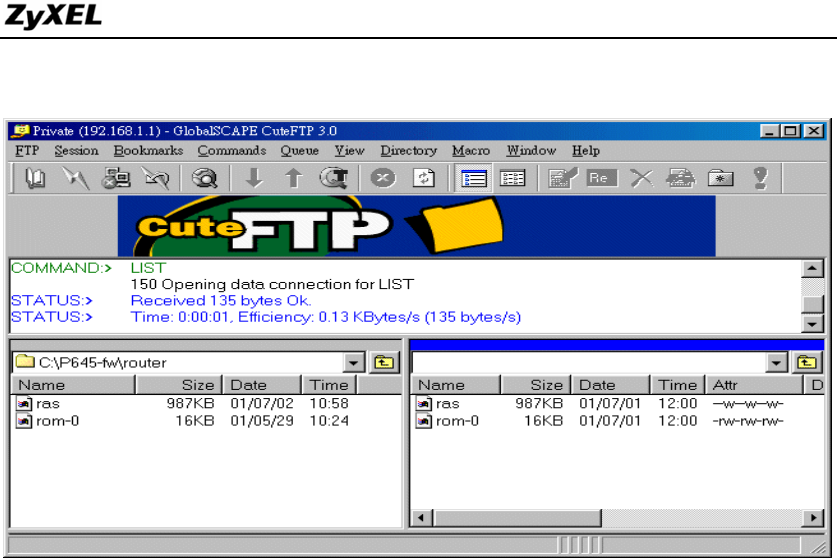Viewport: 837px width, 558px height.
Task: Click the remote -rw-rw-rw- attribute value
Action: [x=747, y=421]
